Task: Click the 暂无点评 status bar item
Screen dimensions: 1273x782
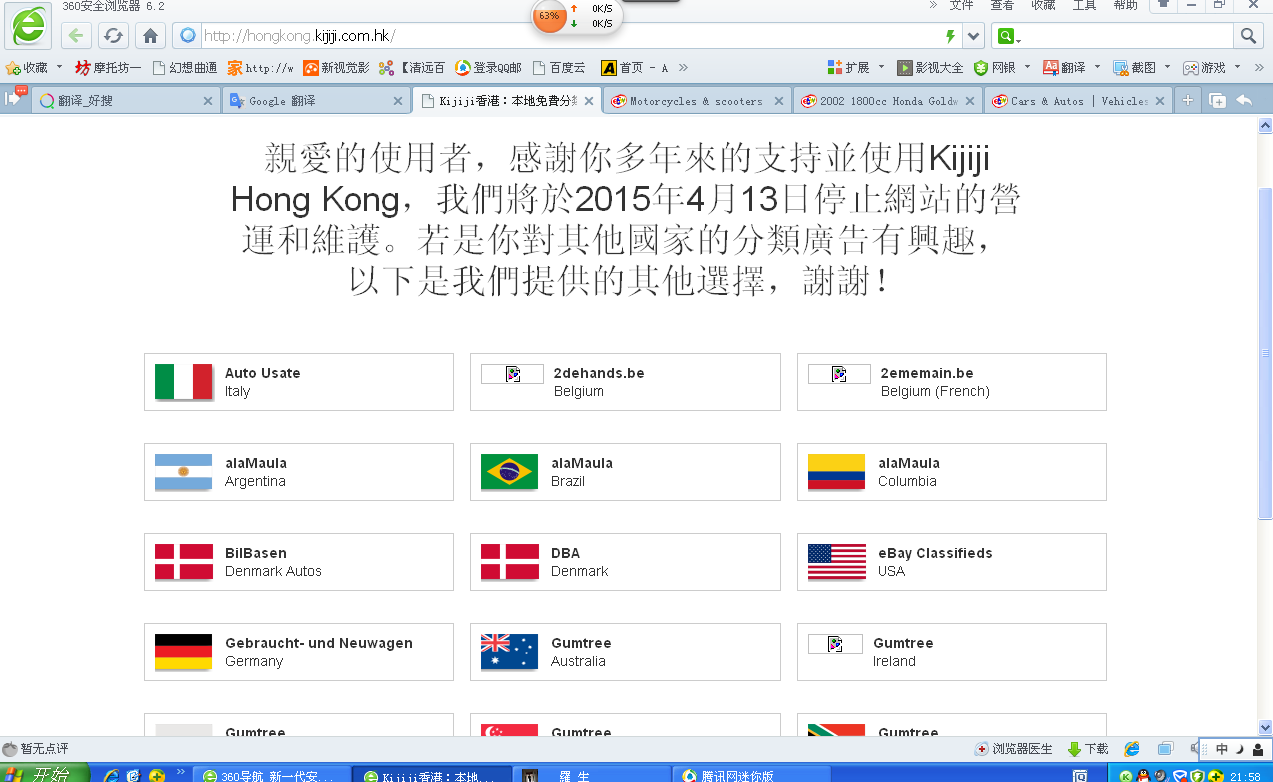Action: [36, 749]
